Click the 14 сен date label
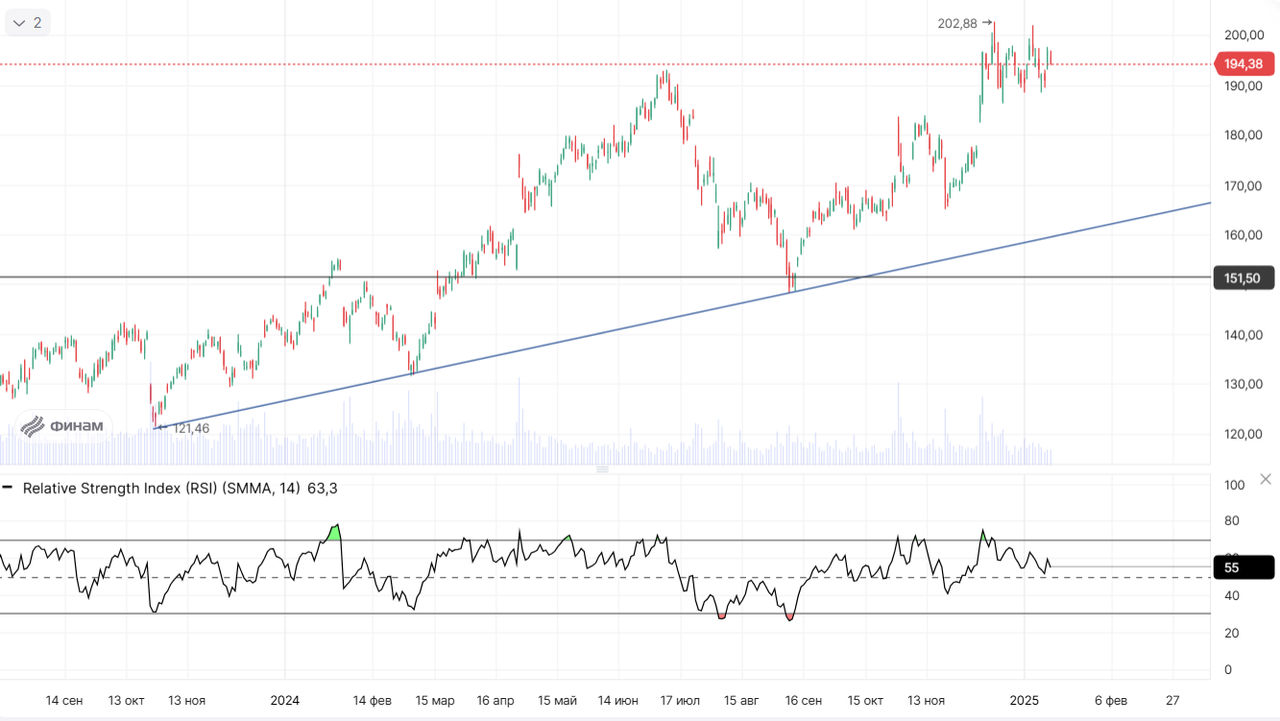 [64, 700]
